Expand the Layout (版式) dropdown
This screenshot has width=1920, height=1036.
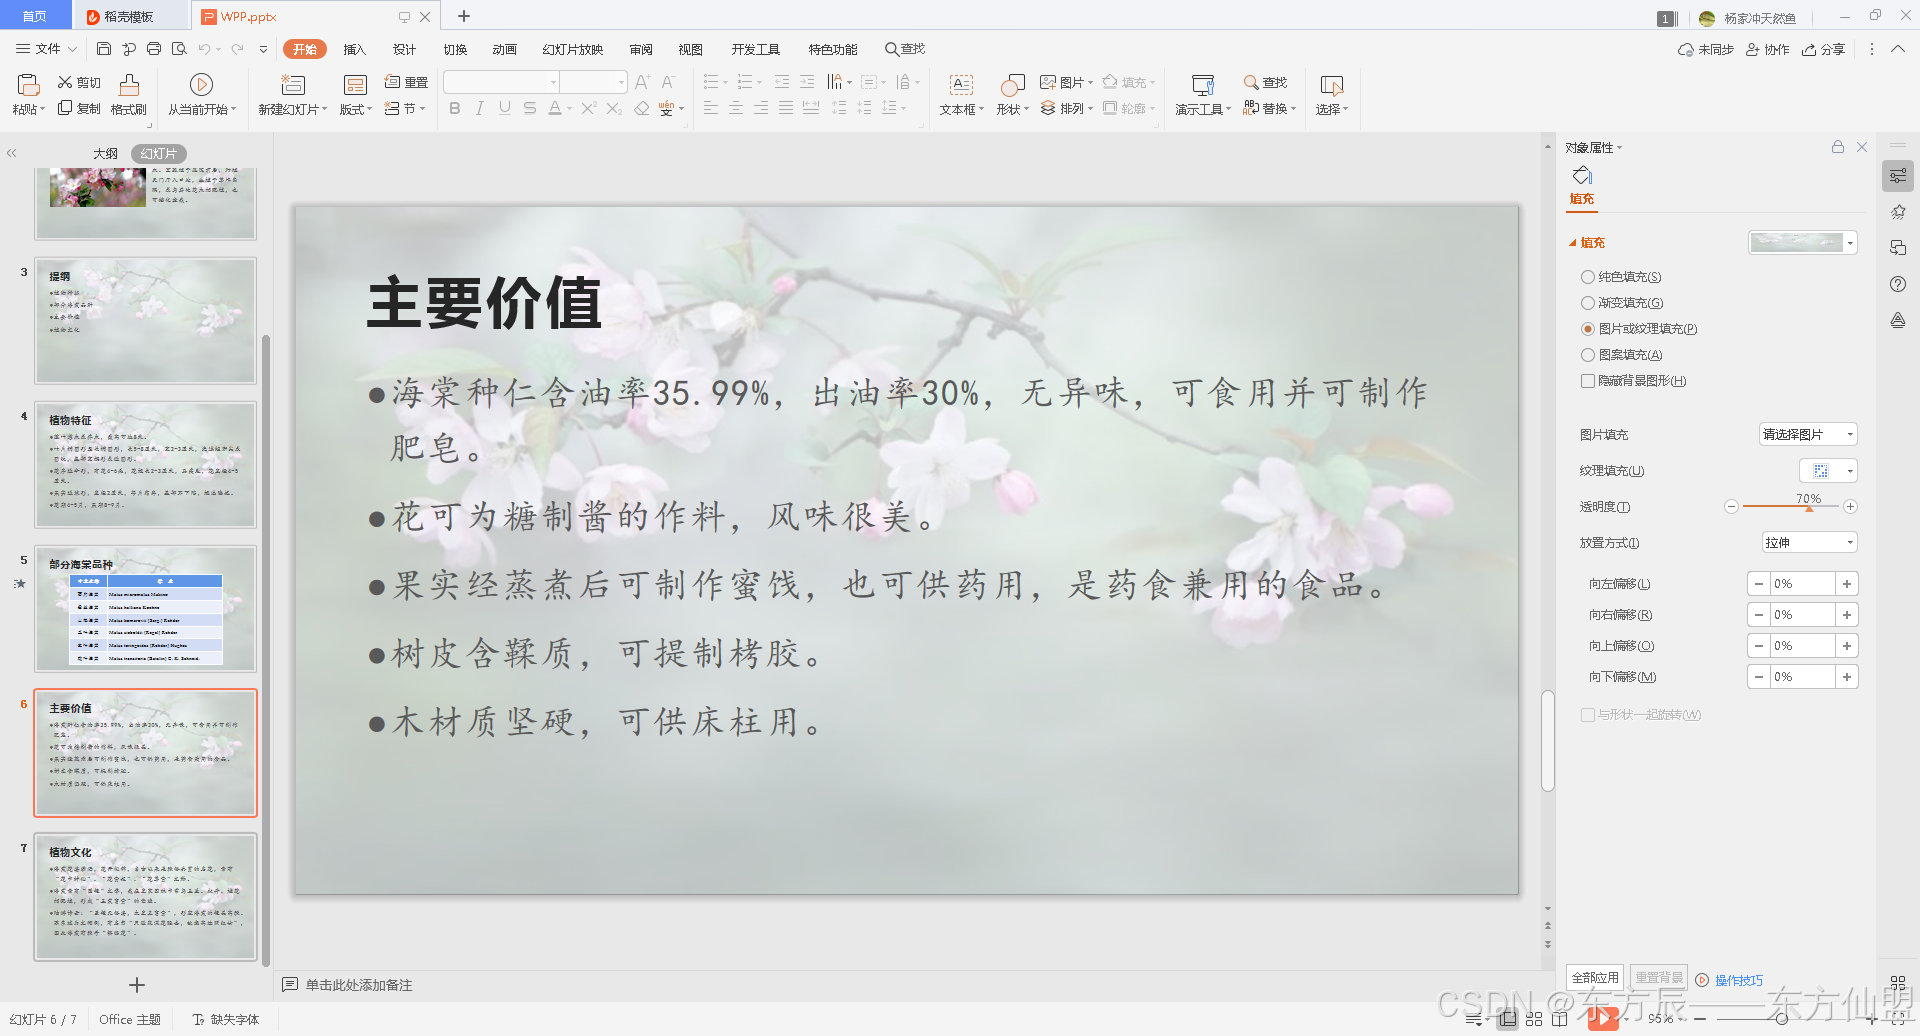point(355,109)
